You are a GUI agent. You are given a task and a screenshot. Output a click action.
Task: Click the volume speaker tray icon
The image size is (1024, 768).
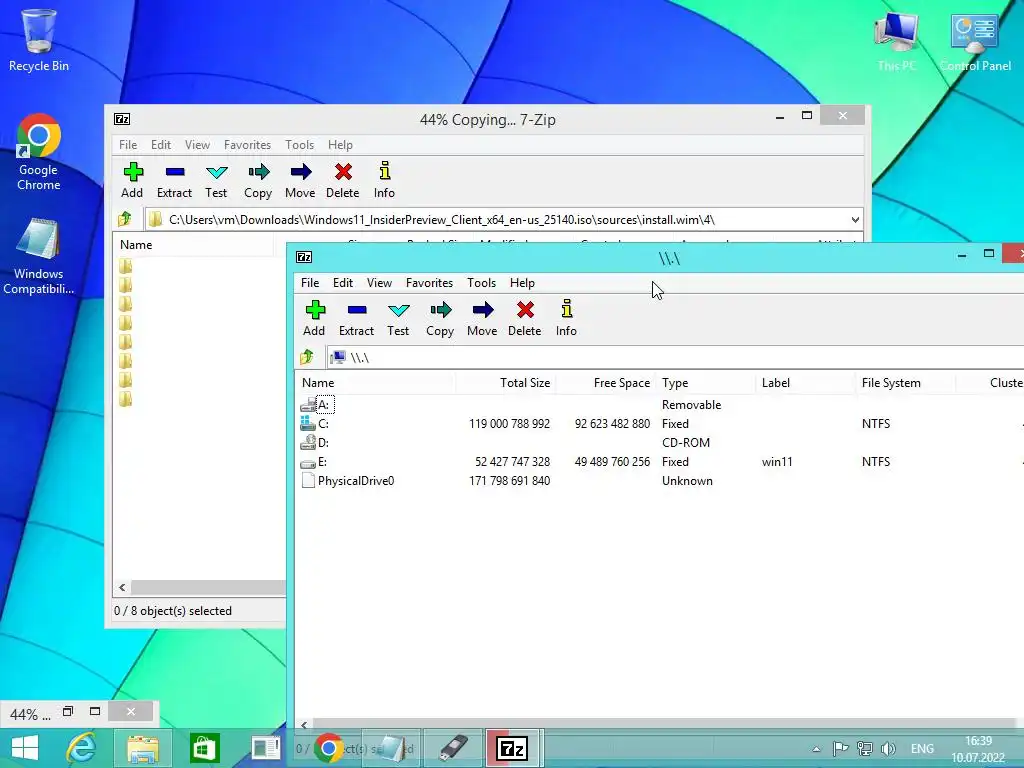(888, 748)
